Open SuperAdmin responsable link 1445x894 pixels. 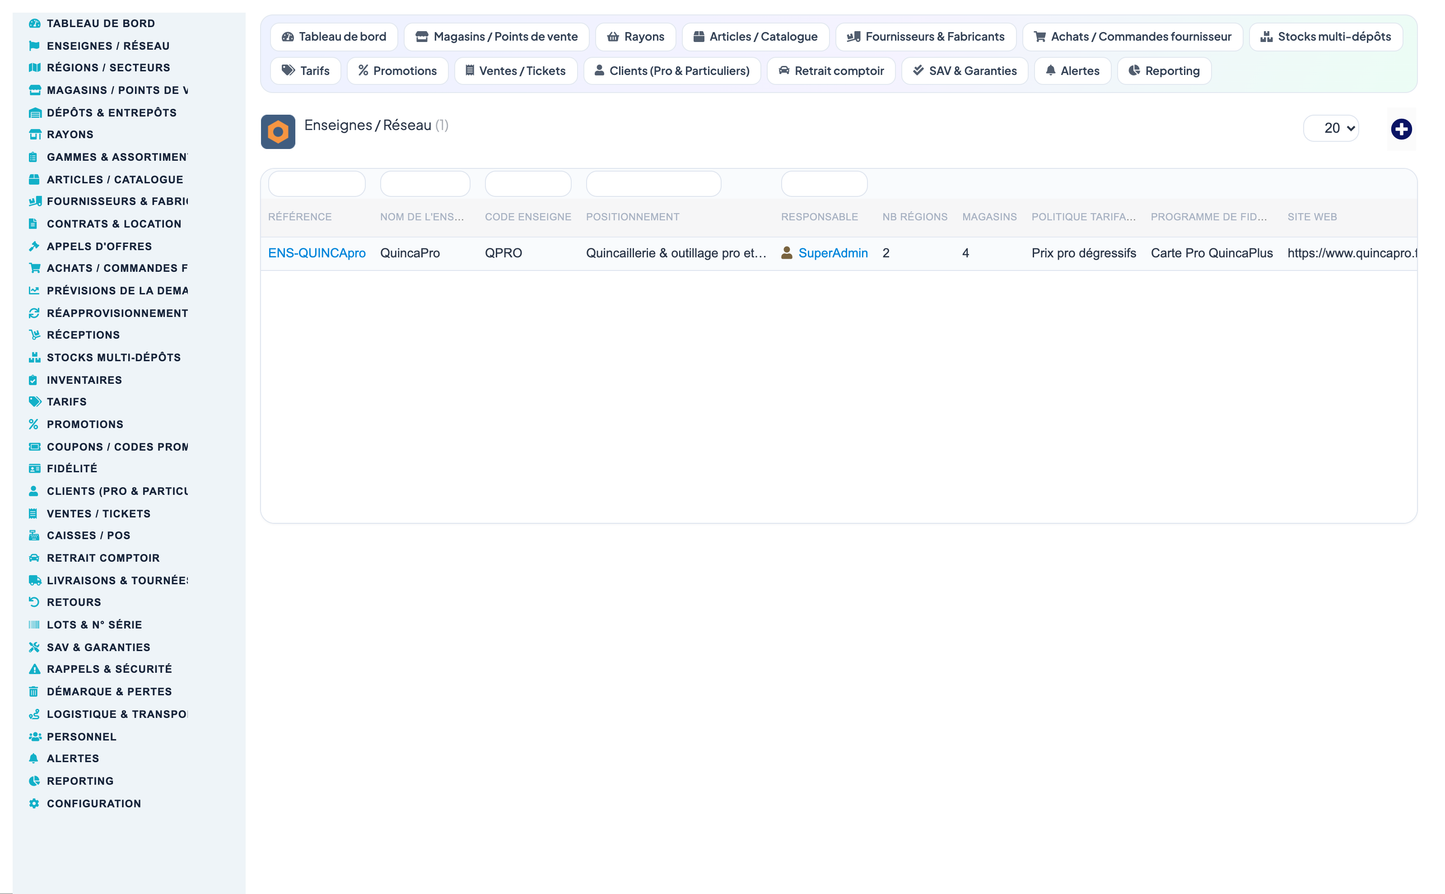833,253
